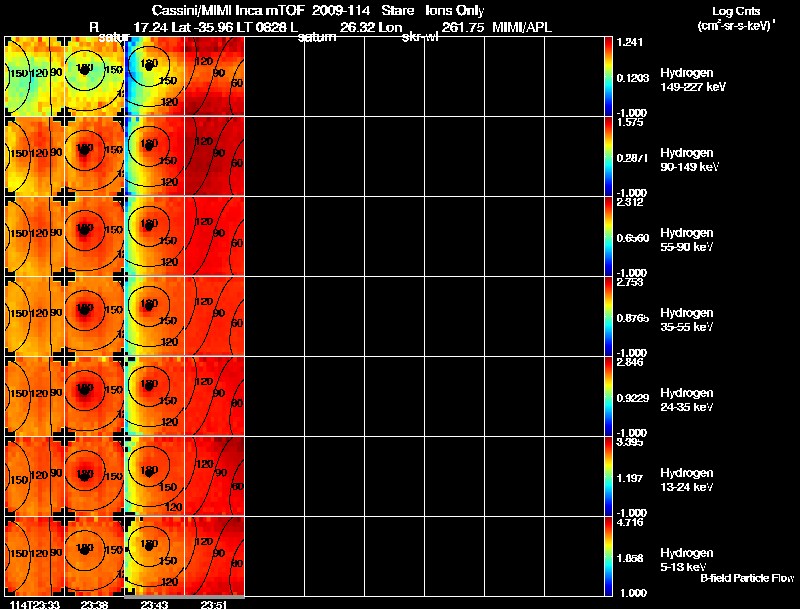Choose the 24-35 keV image at 23:51
Viewport: 800px width, 609px height.
pyautogui.click(x=214, y=397)
